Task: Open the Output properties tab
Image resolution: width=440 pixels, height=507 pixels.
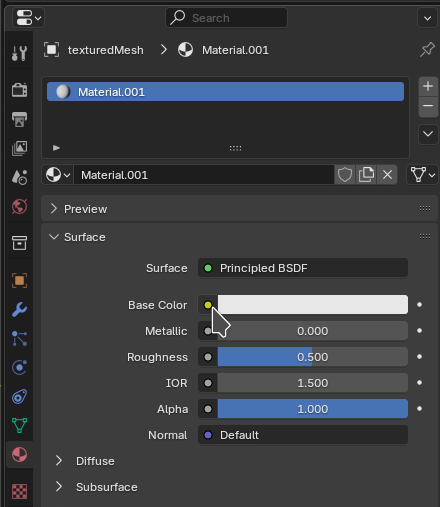Action: point(19,119)
